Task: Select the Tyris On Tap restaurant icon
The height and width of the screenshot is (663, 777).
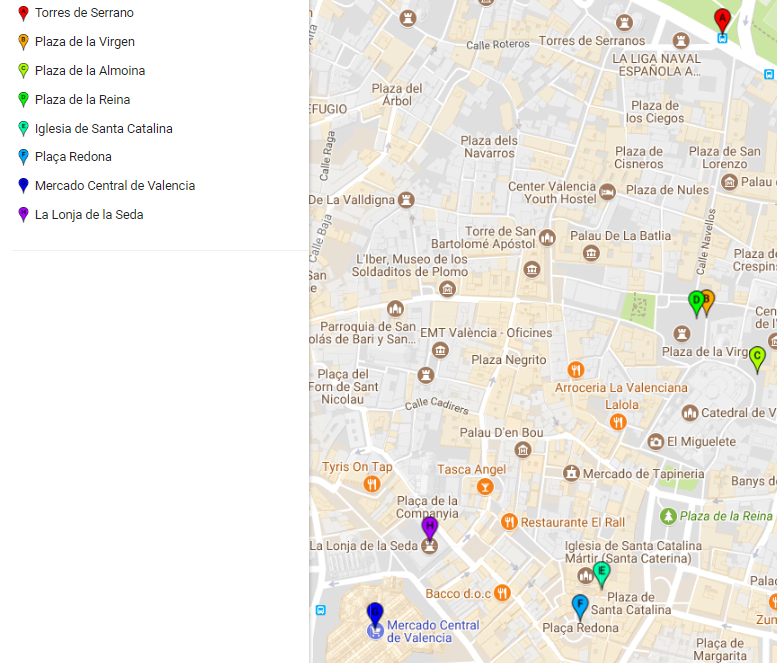Action: [372, 484]
